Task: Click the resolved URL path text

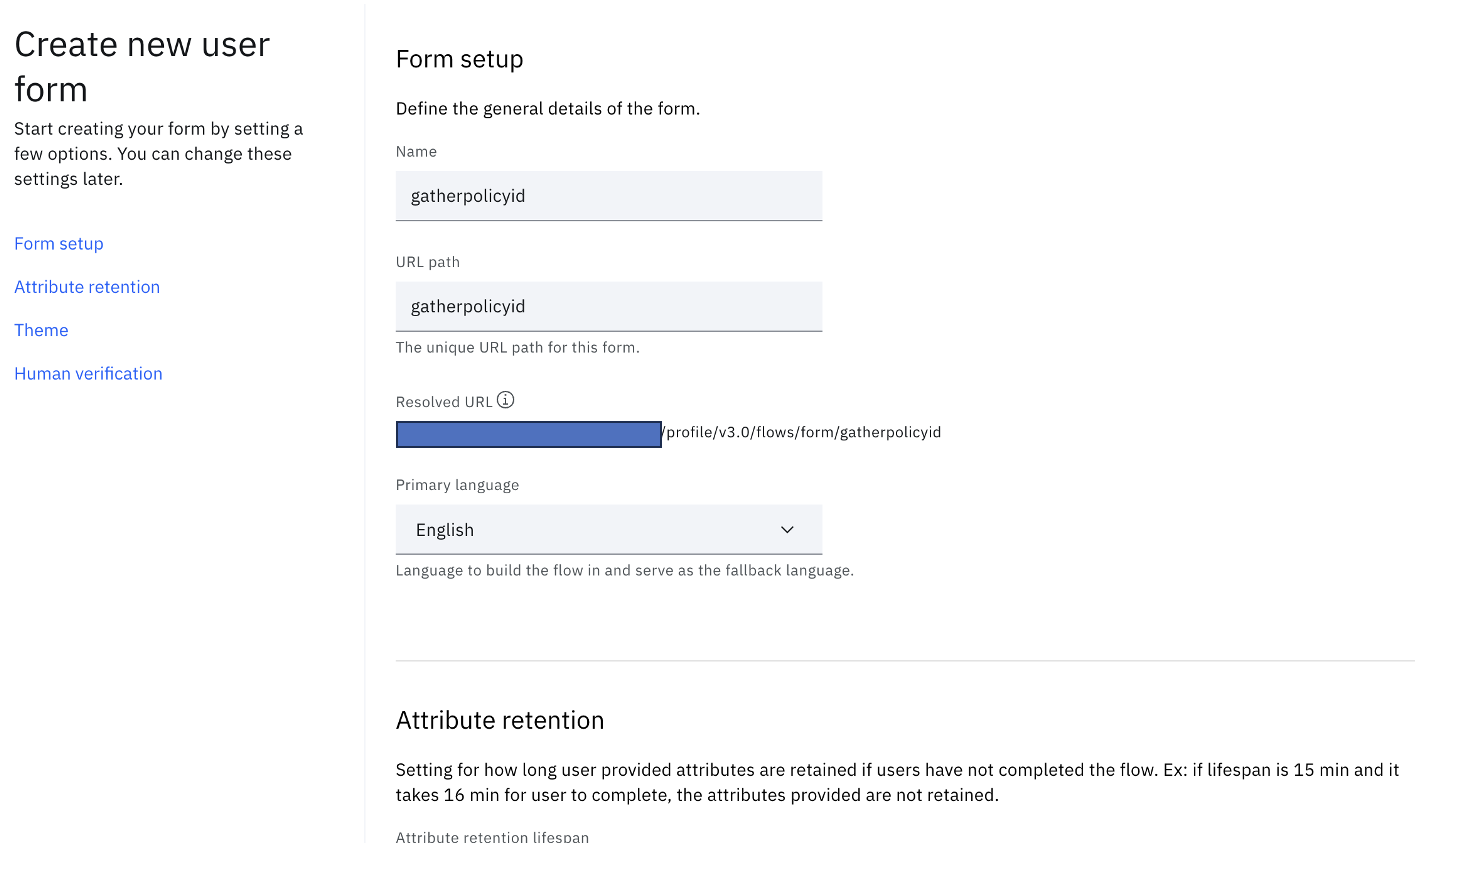Action: 803,433
